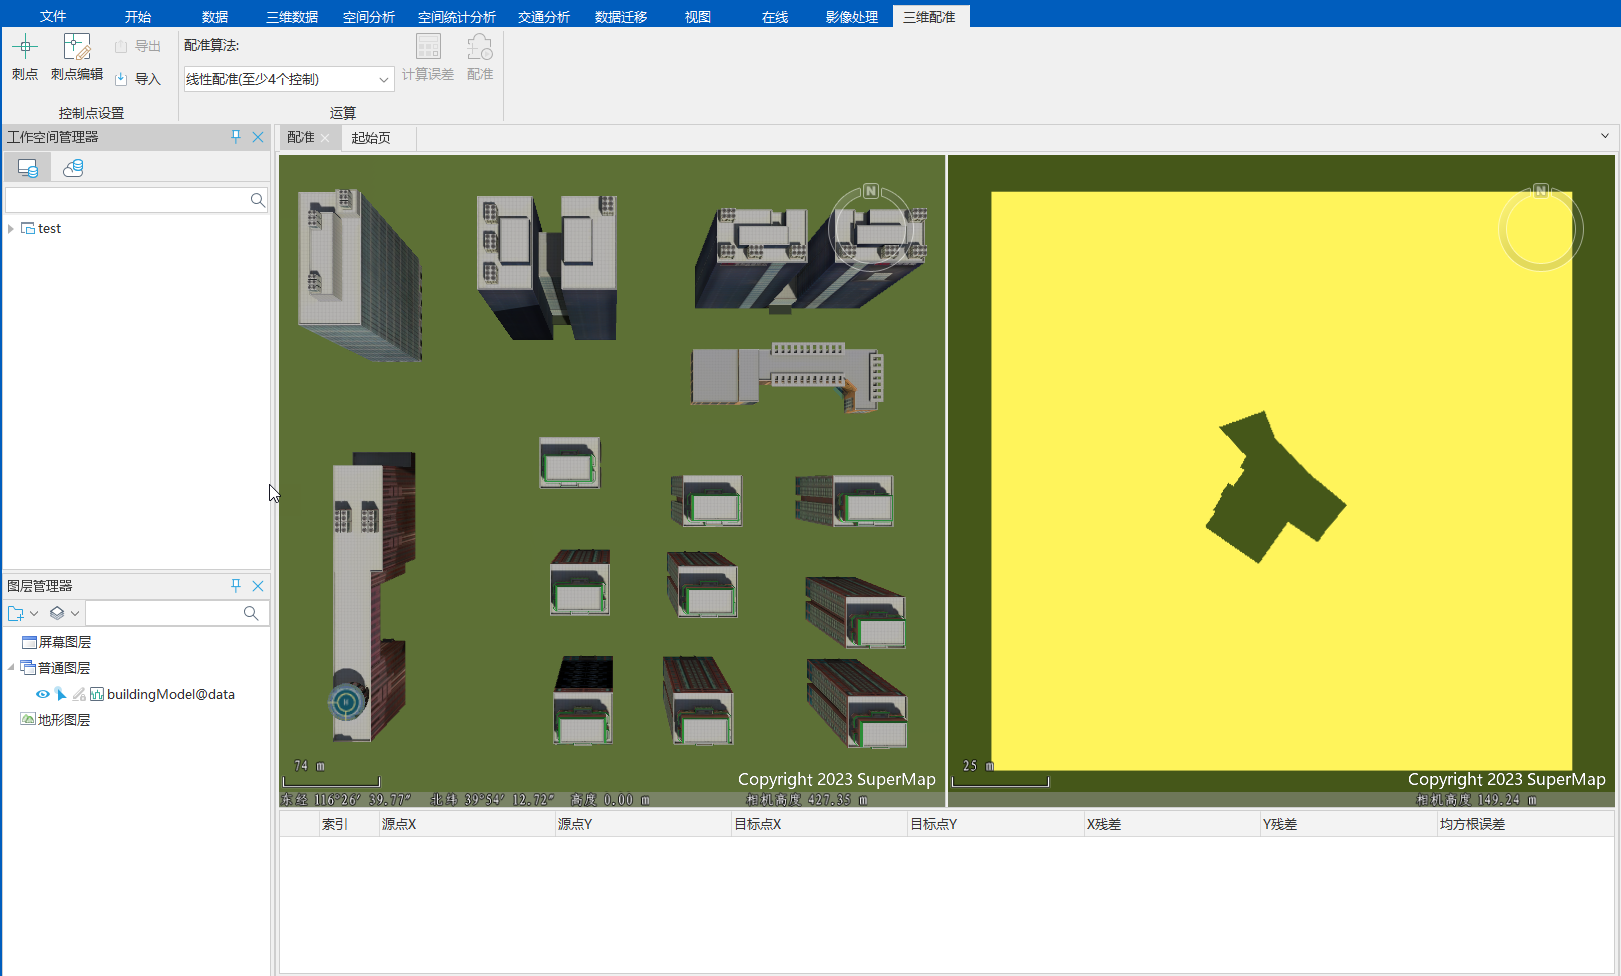Toggle selectable state of buildingModel@data layer
1621x976 pixels.
click(61, 694)
